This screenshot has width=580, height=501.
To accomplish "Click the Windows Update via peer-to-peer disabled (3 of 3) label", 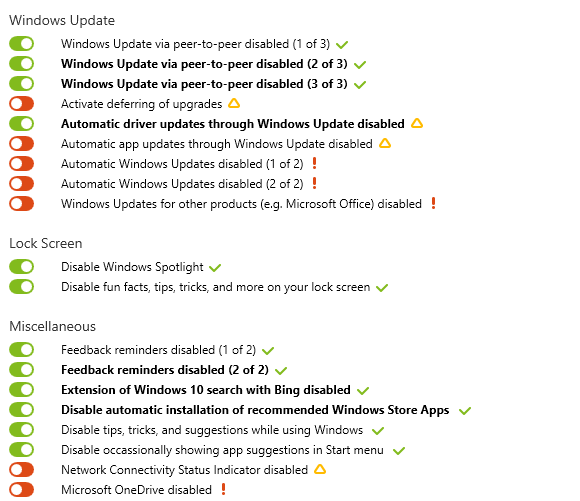I will (x=204, y=84).
